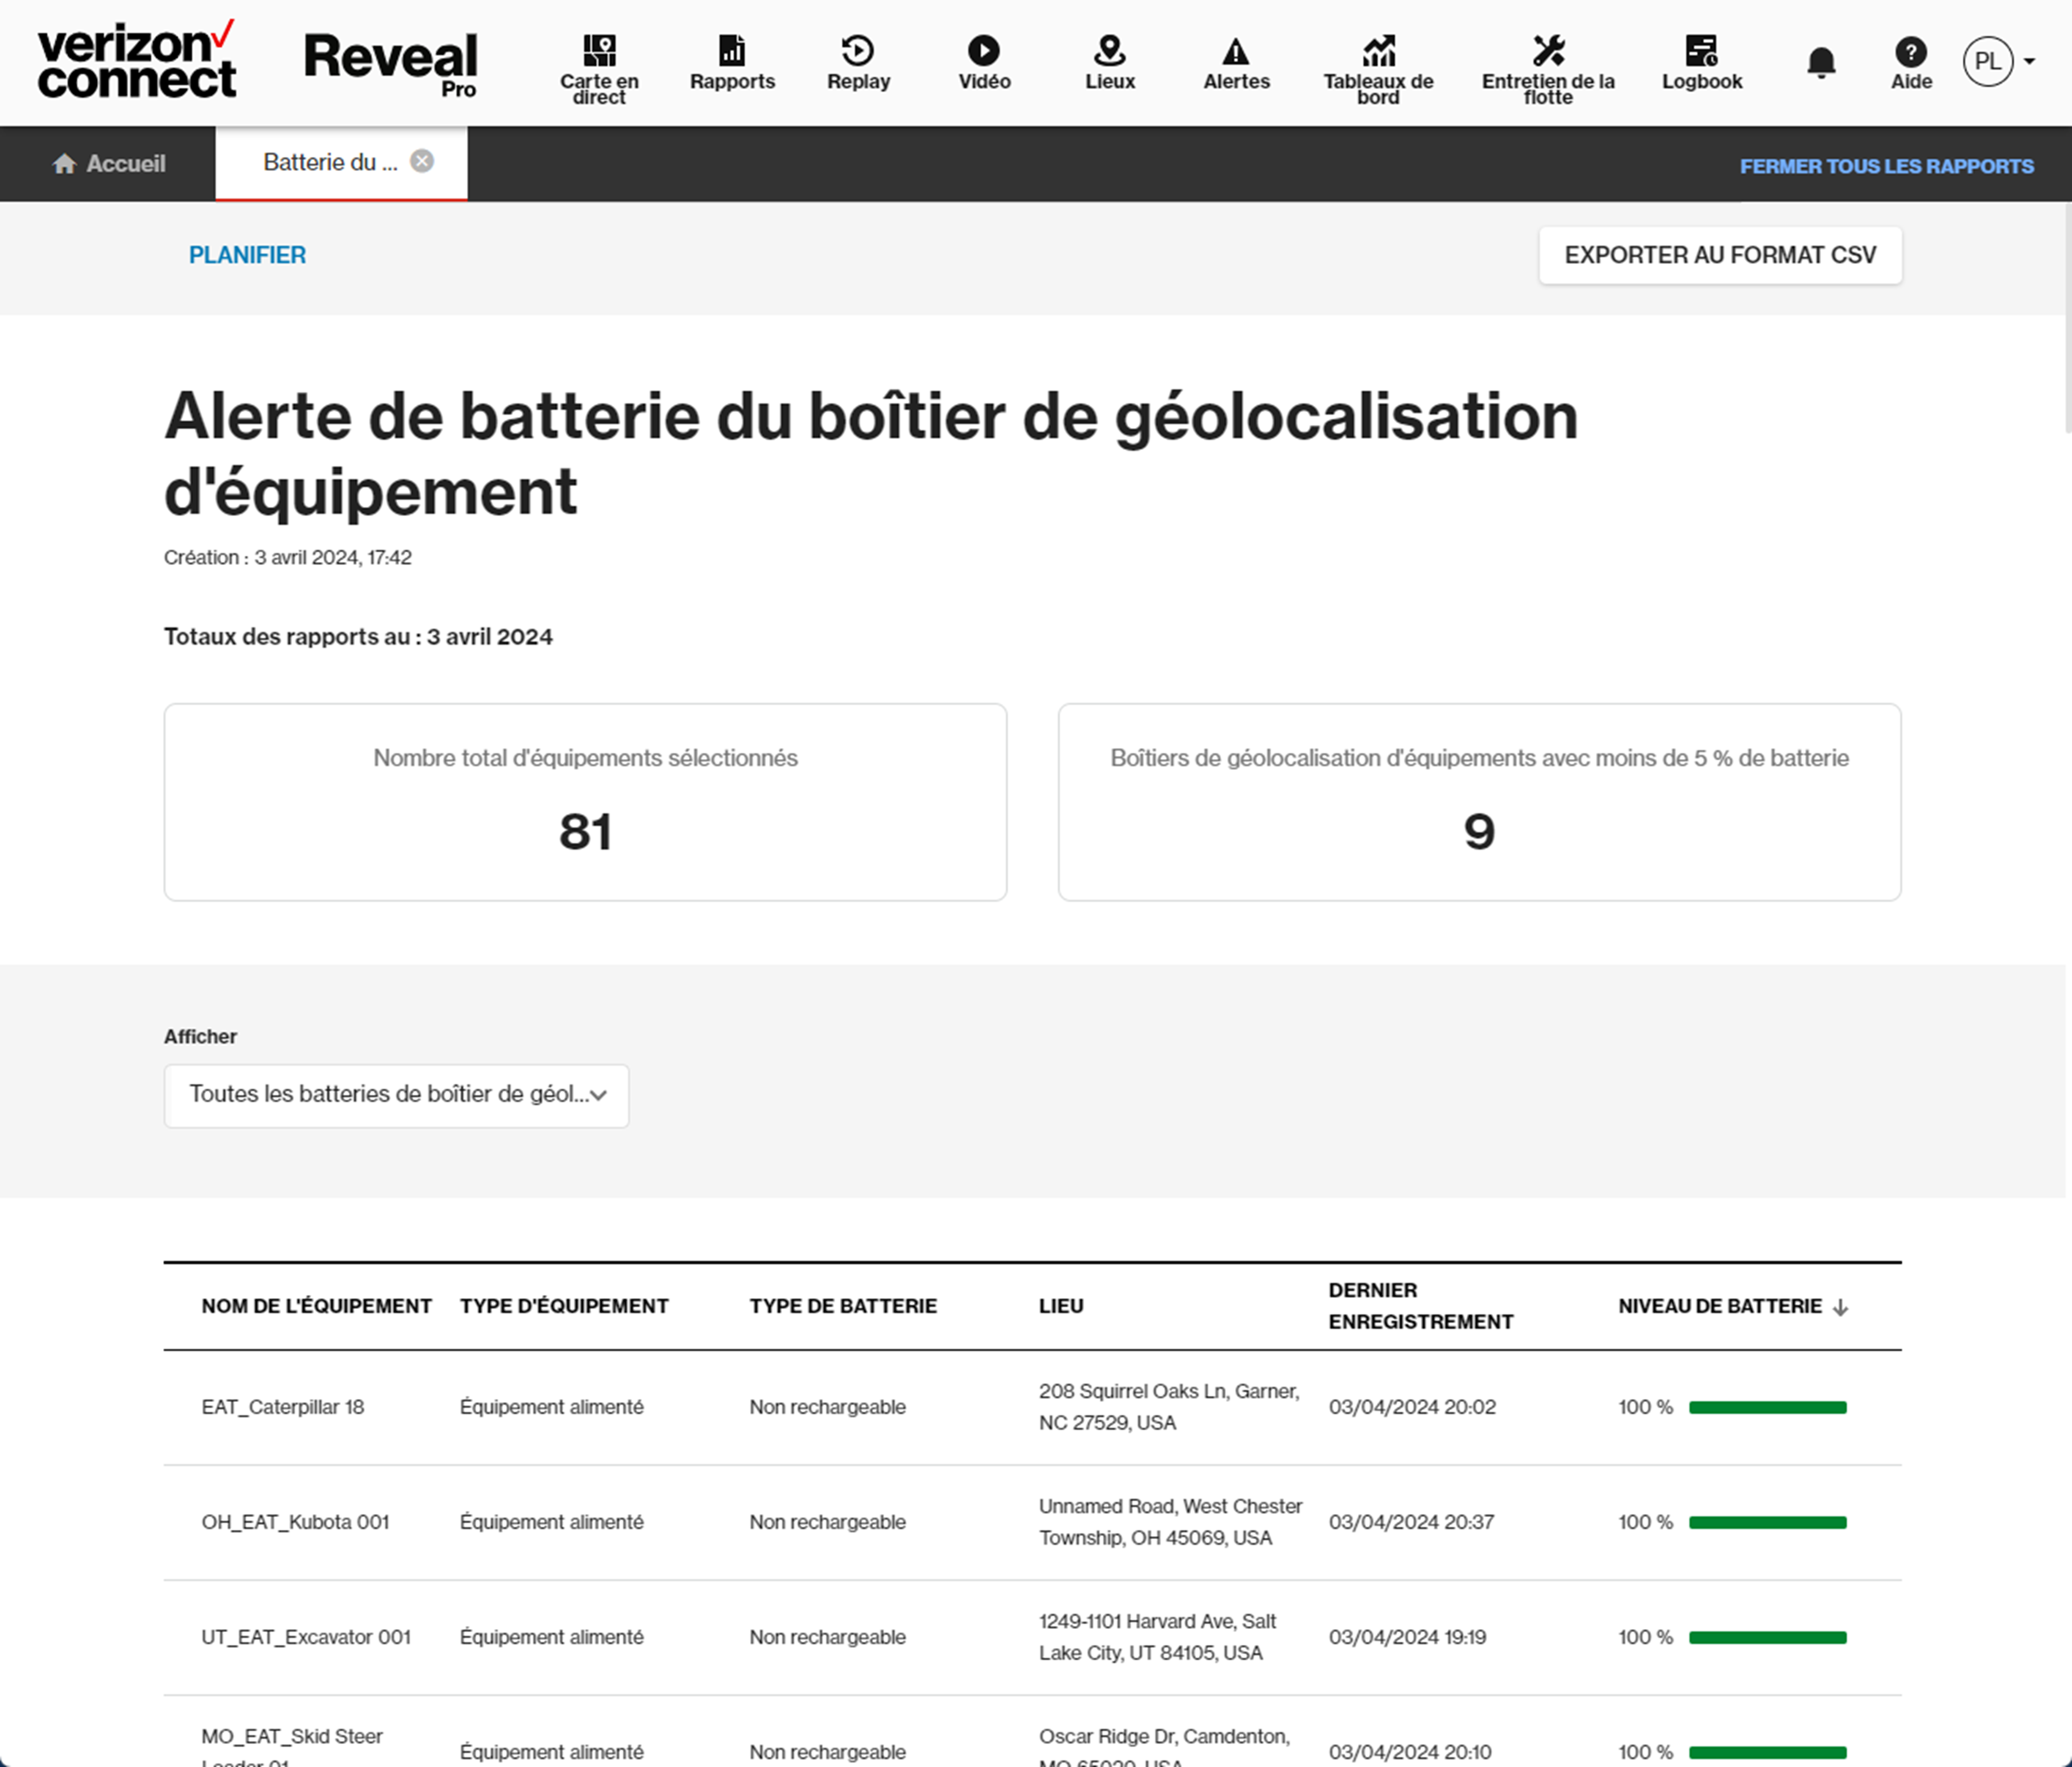Sort by Type d'équipement column header
This screenshot has height=1767, width=2072.
[564, 1306]
